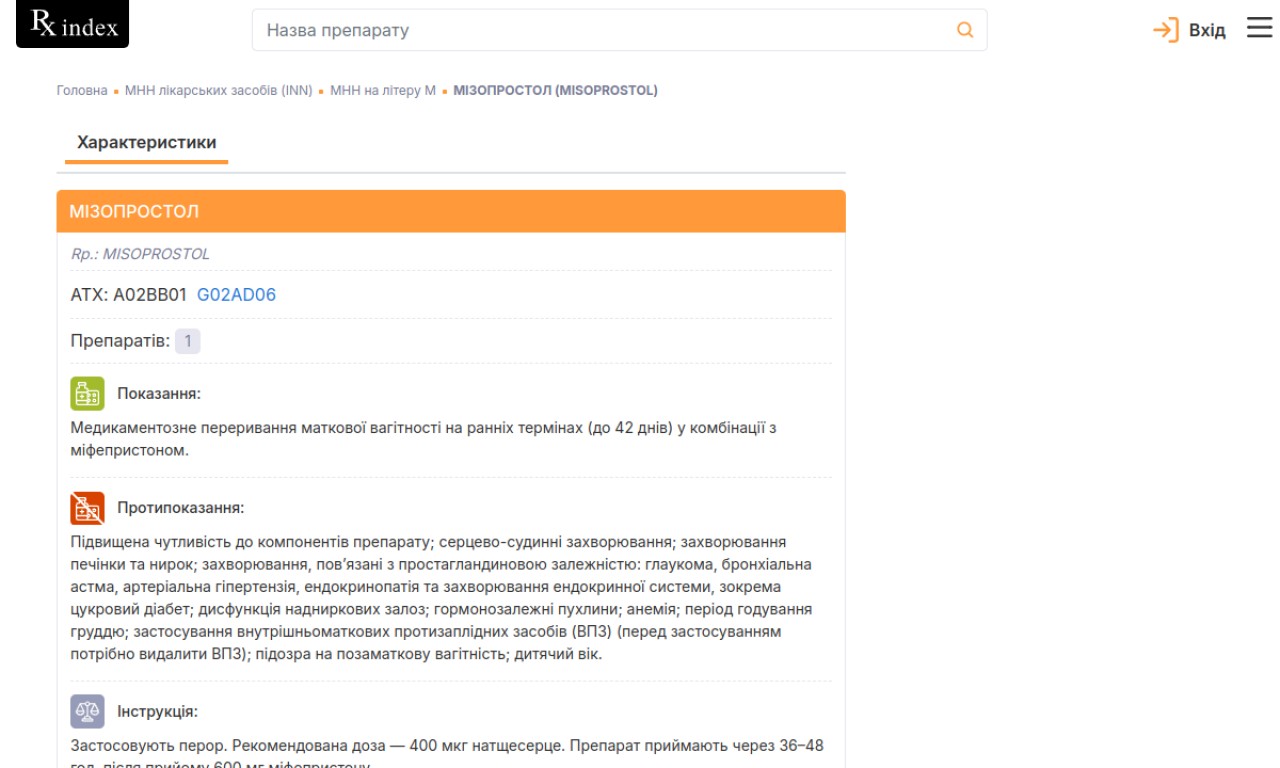Image resolution: width=1280 pixels, height=768 pixels.
Task: Open МНН лікарських засобів (INN) breadcrumb
Action: coord(218,90)
